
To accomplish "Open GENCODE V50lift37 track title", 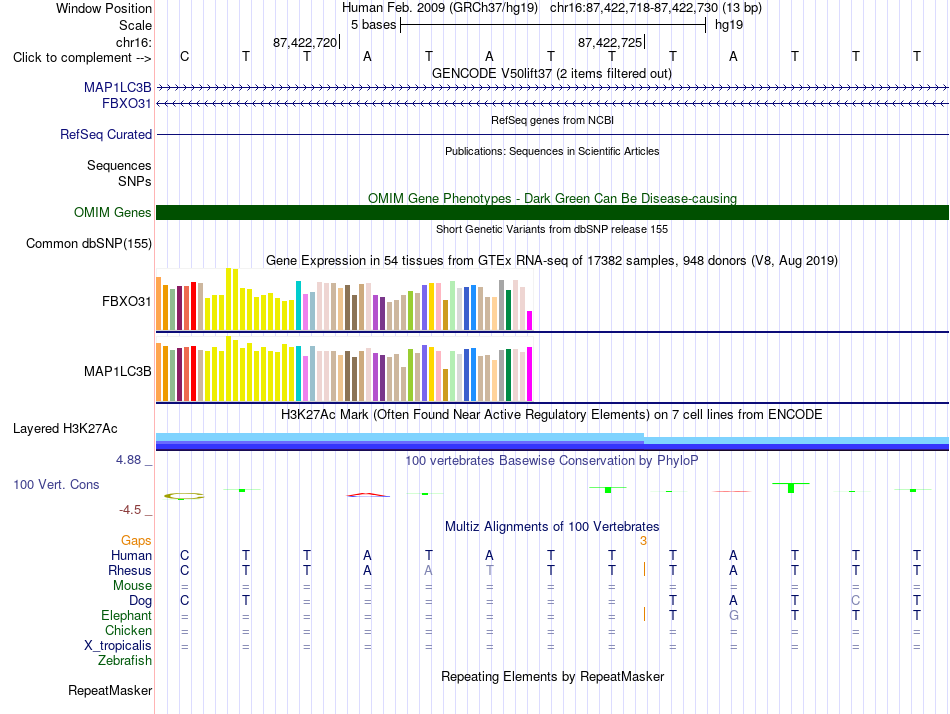I will tap(551, 73).
